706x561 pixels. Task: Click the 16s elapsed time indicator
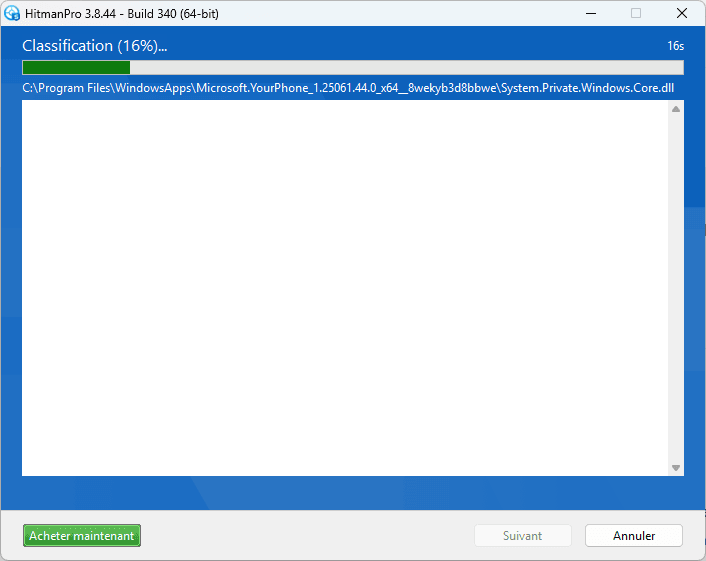tap(675, 46)
